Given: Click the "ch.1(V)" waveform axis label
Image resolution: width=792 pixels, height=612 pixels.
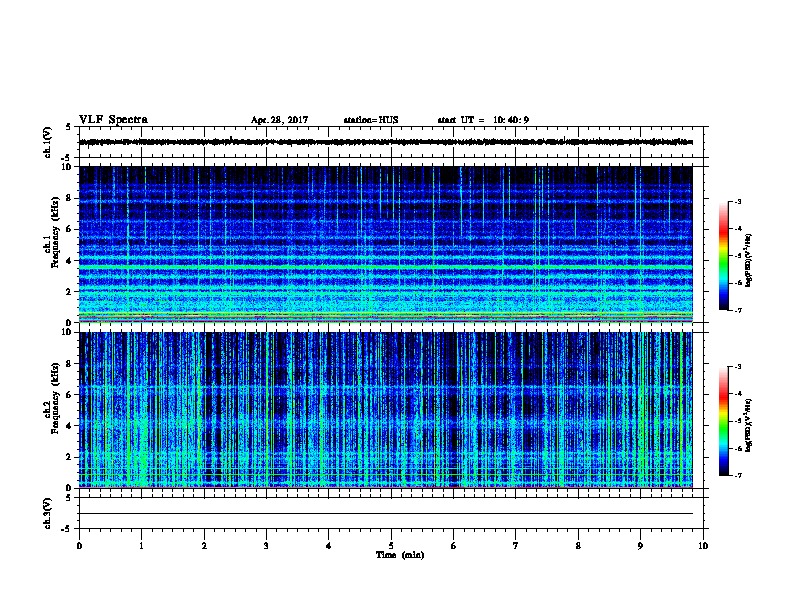Looking at the screenshot, I should tap(48, 142).
